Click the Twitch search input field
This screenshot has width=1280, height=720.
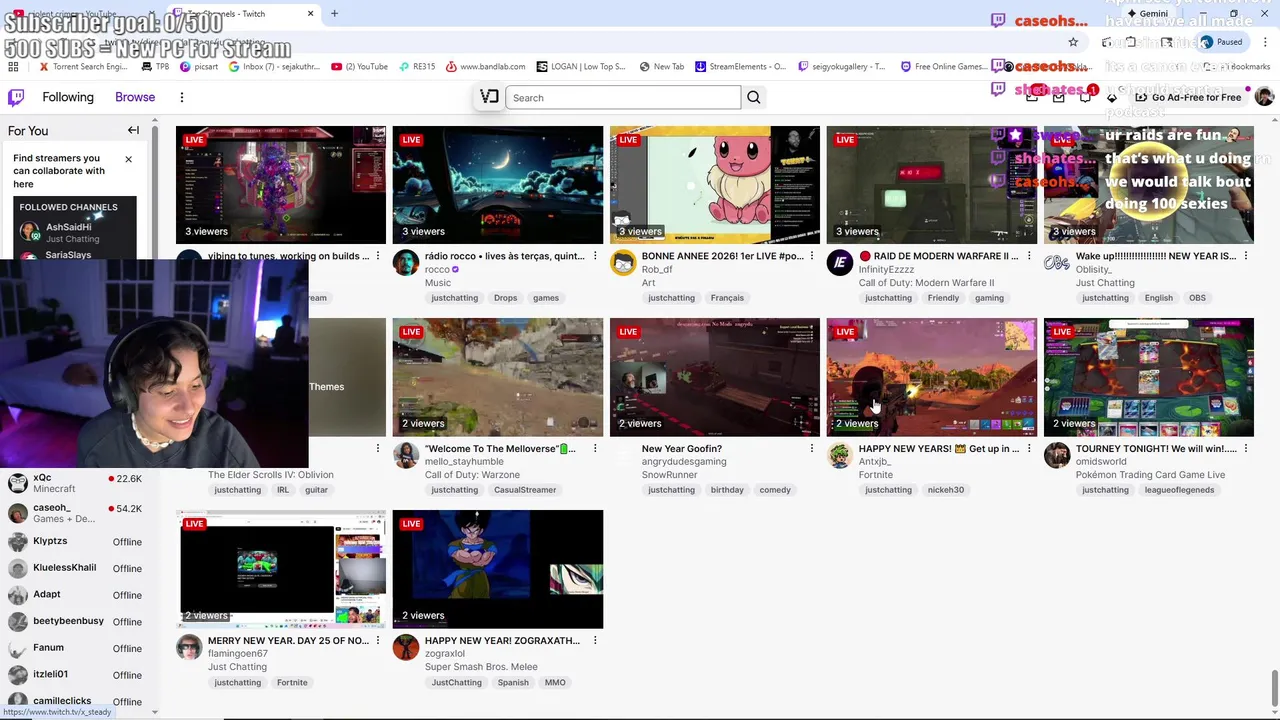(624, 97)
